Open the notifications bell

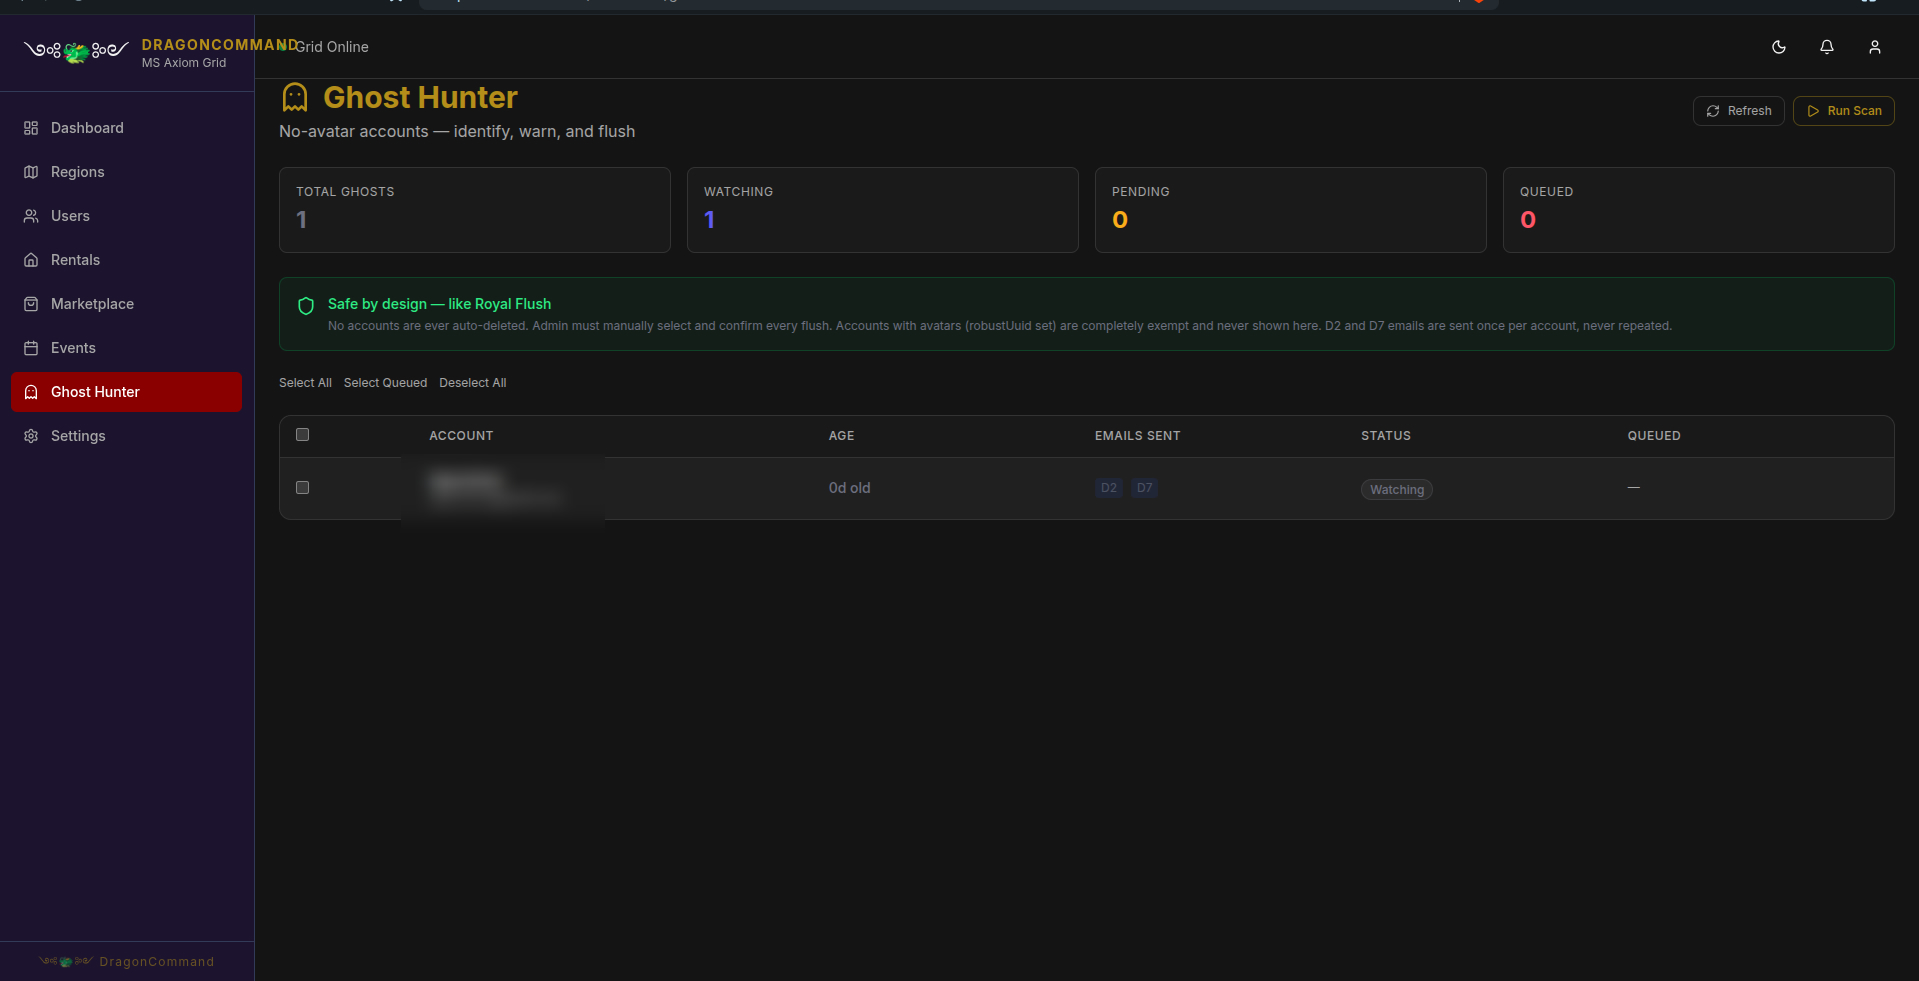(1827, 47)
